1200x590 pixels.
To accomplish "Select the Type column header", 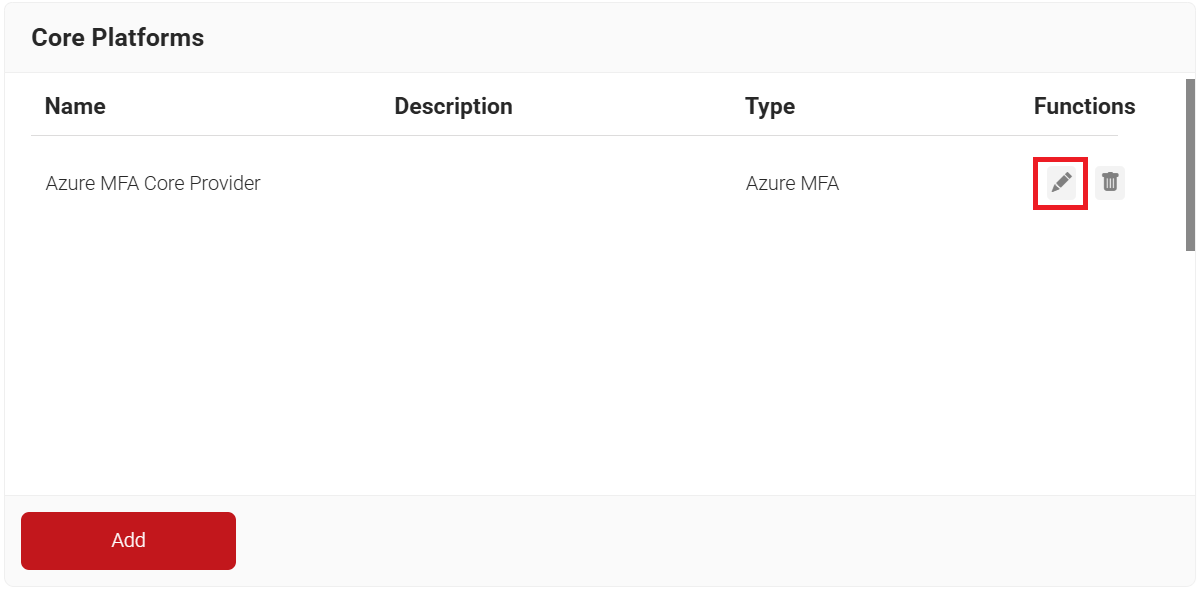I will (x=770, y=106).
